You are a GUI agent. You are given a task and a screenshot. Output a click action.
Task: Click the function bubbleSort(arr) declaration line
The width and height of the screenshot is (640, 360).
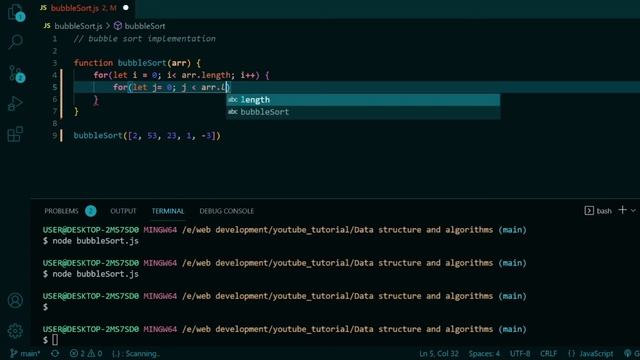pos(137,63)
